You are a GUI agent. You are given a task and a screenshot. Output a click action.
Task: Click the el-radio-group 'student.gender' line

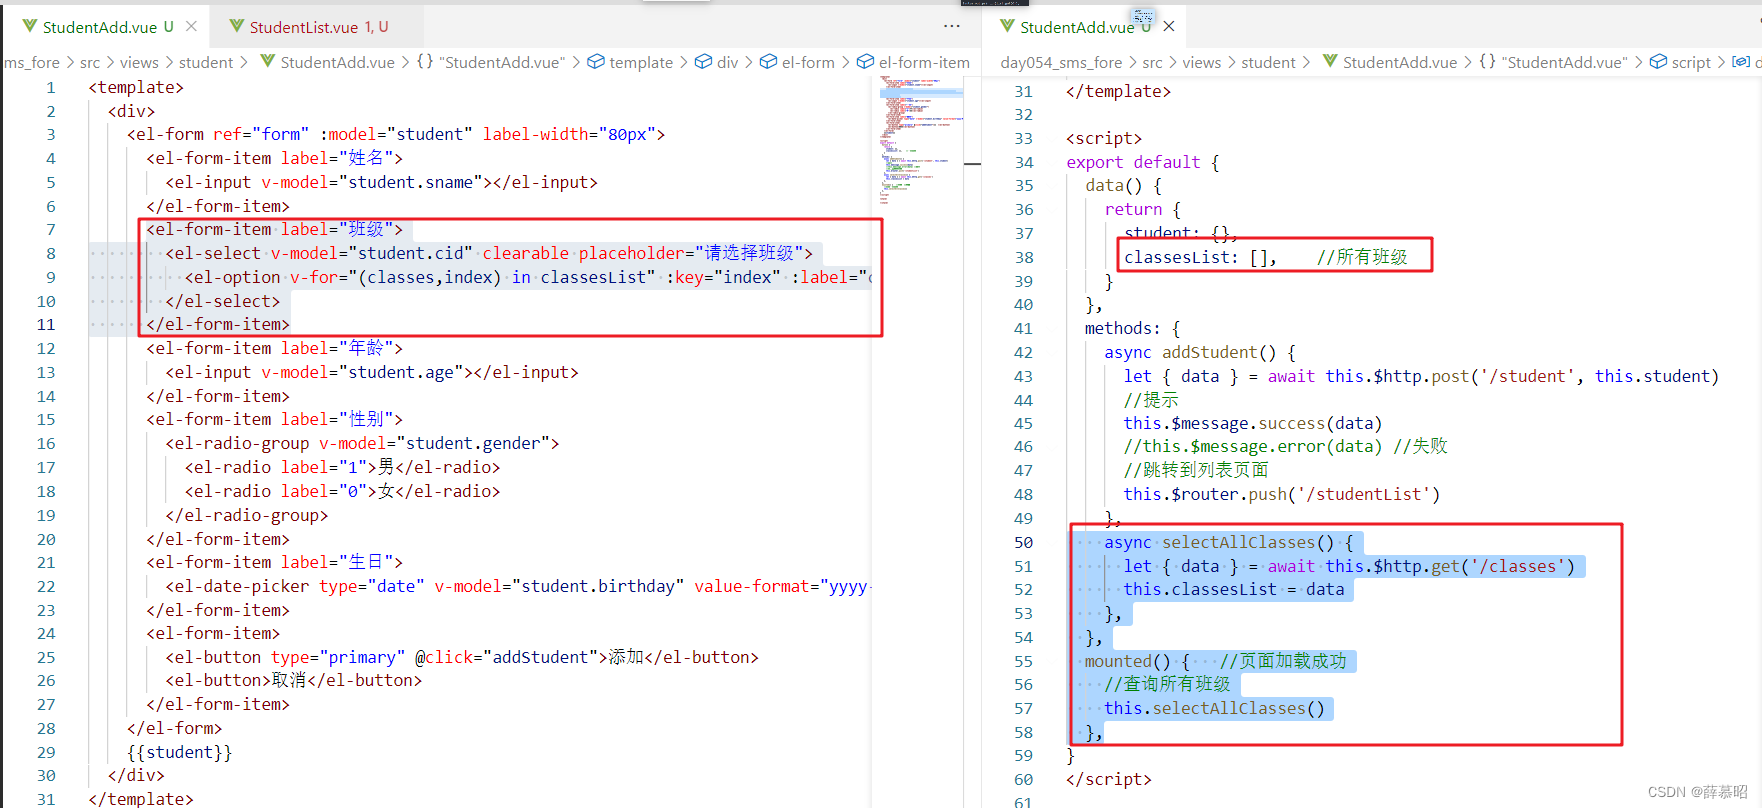(x=362, y=443)
